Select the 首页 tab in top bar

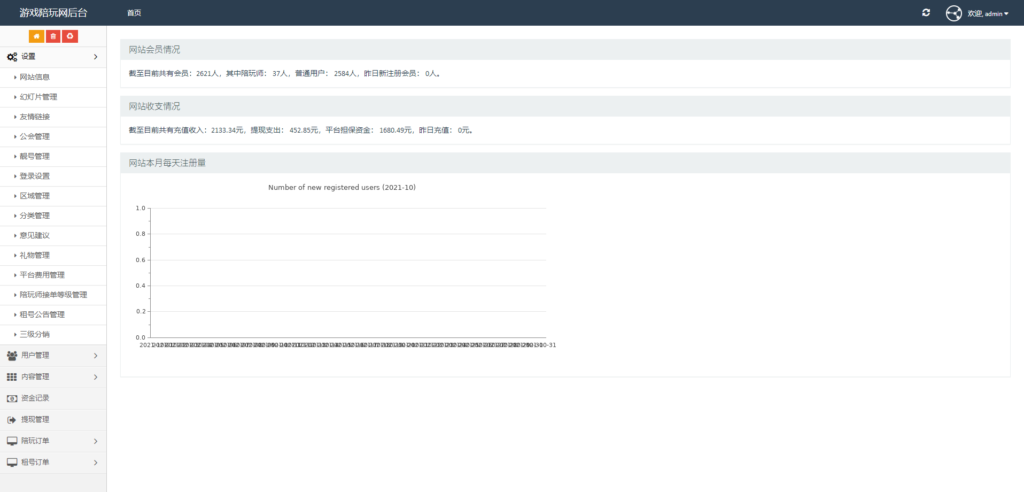coord(134,13)
